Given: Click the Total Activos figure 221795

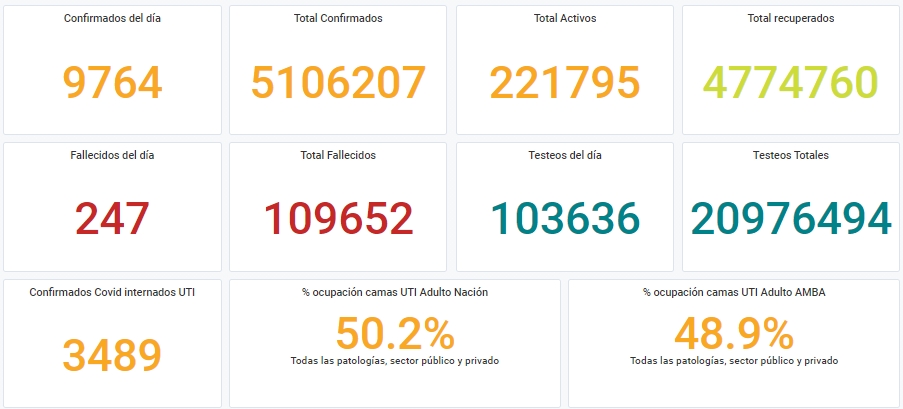Looking at the screenshot, I should (565, 82).
